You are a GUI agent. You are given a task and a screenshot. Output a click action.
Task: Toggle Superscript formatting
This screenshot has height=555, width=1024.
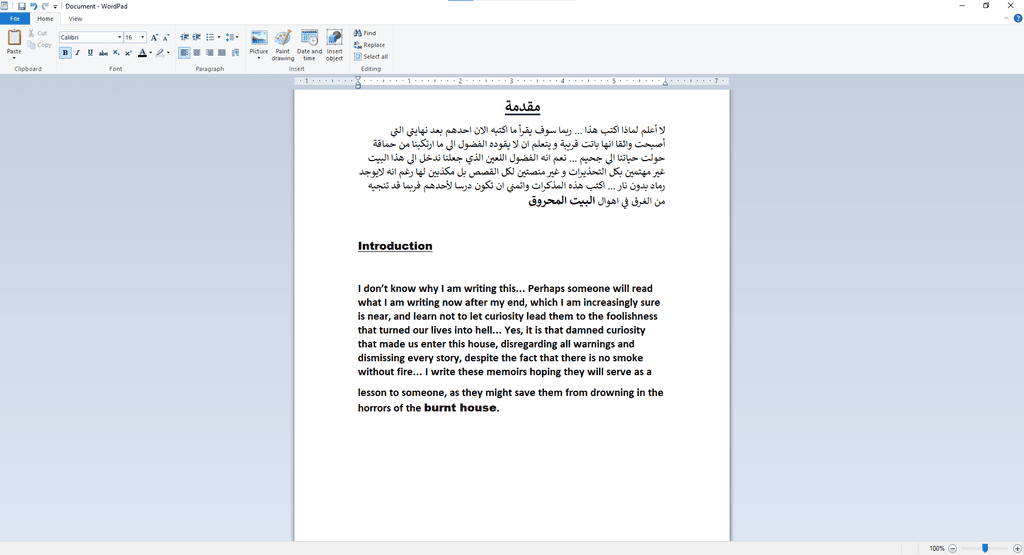click(128, 53)
